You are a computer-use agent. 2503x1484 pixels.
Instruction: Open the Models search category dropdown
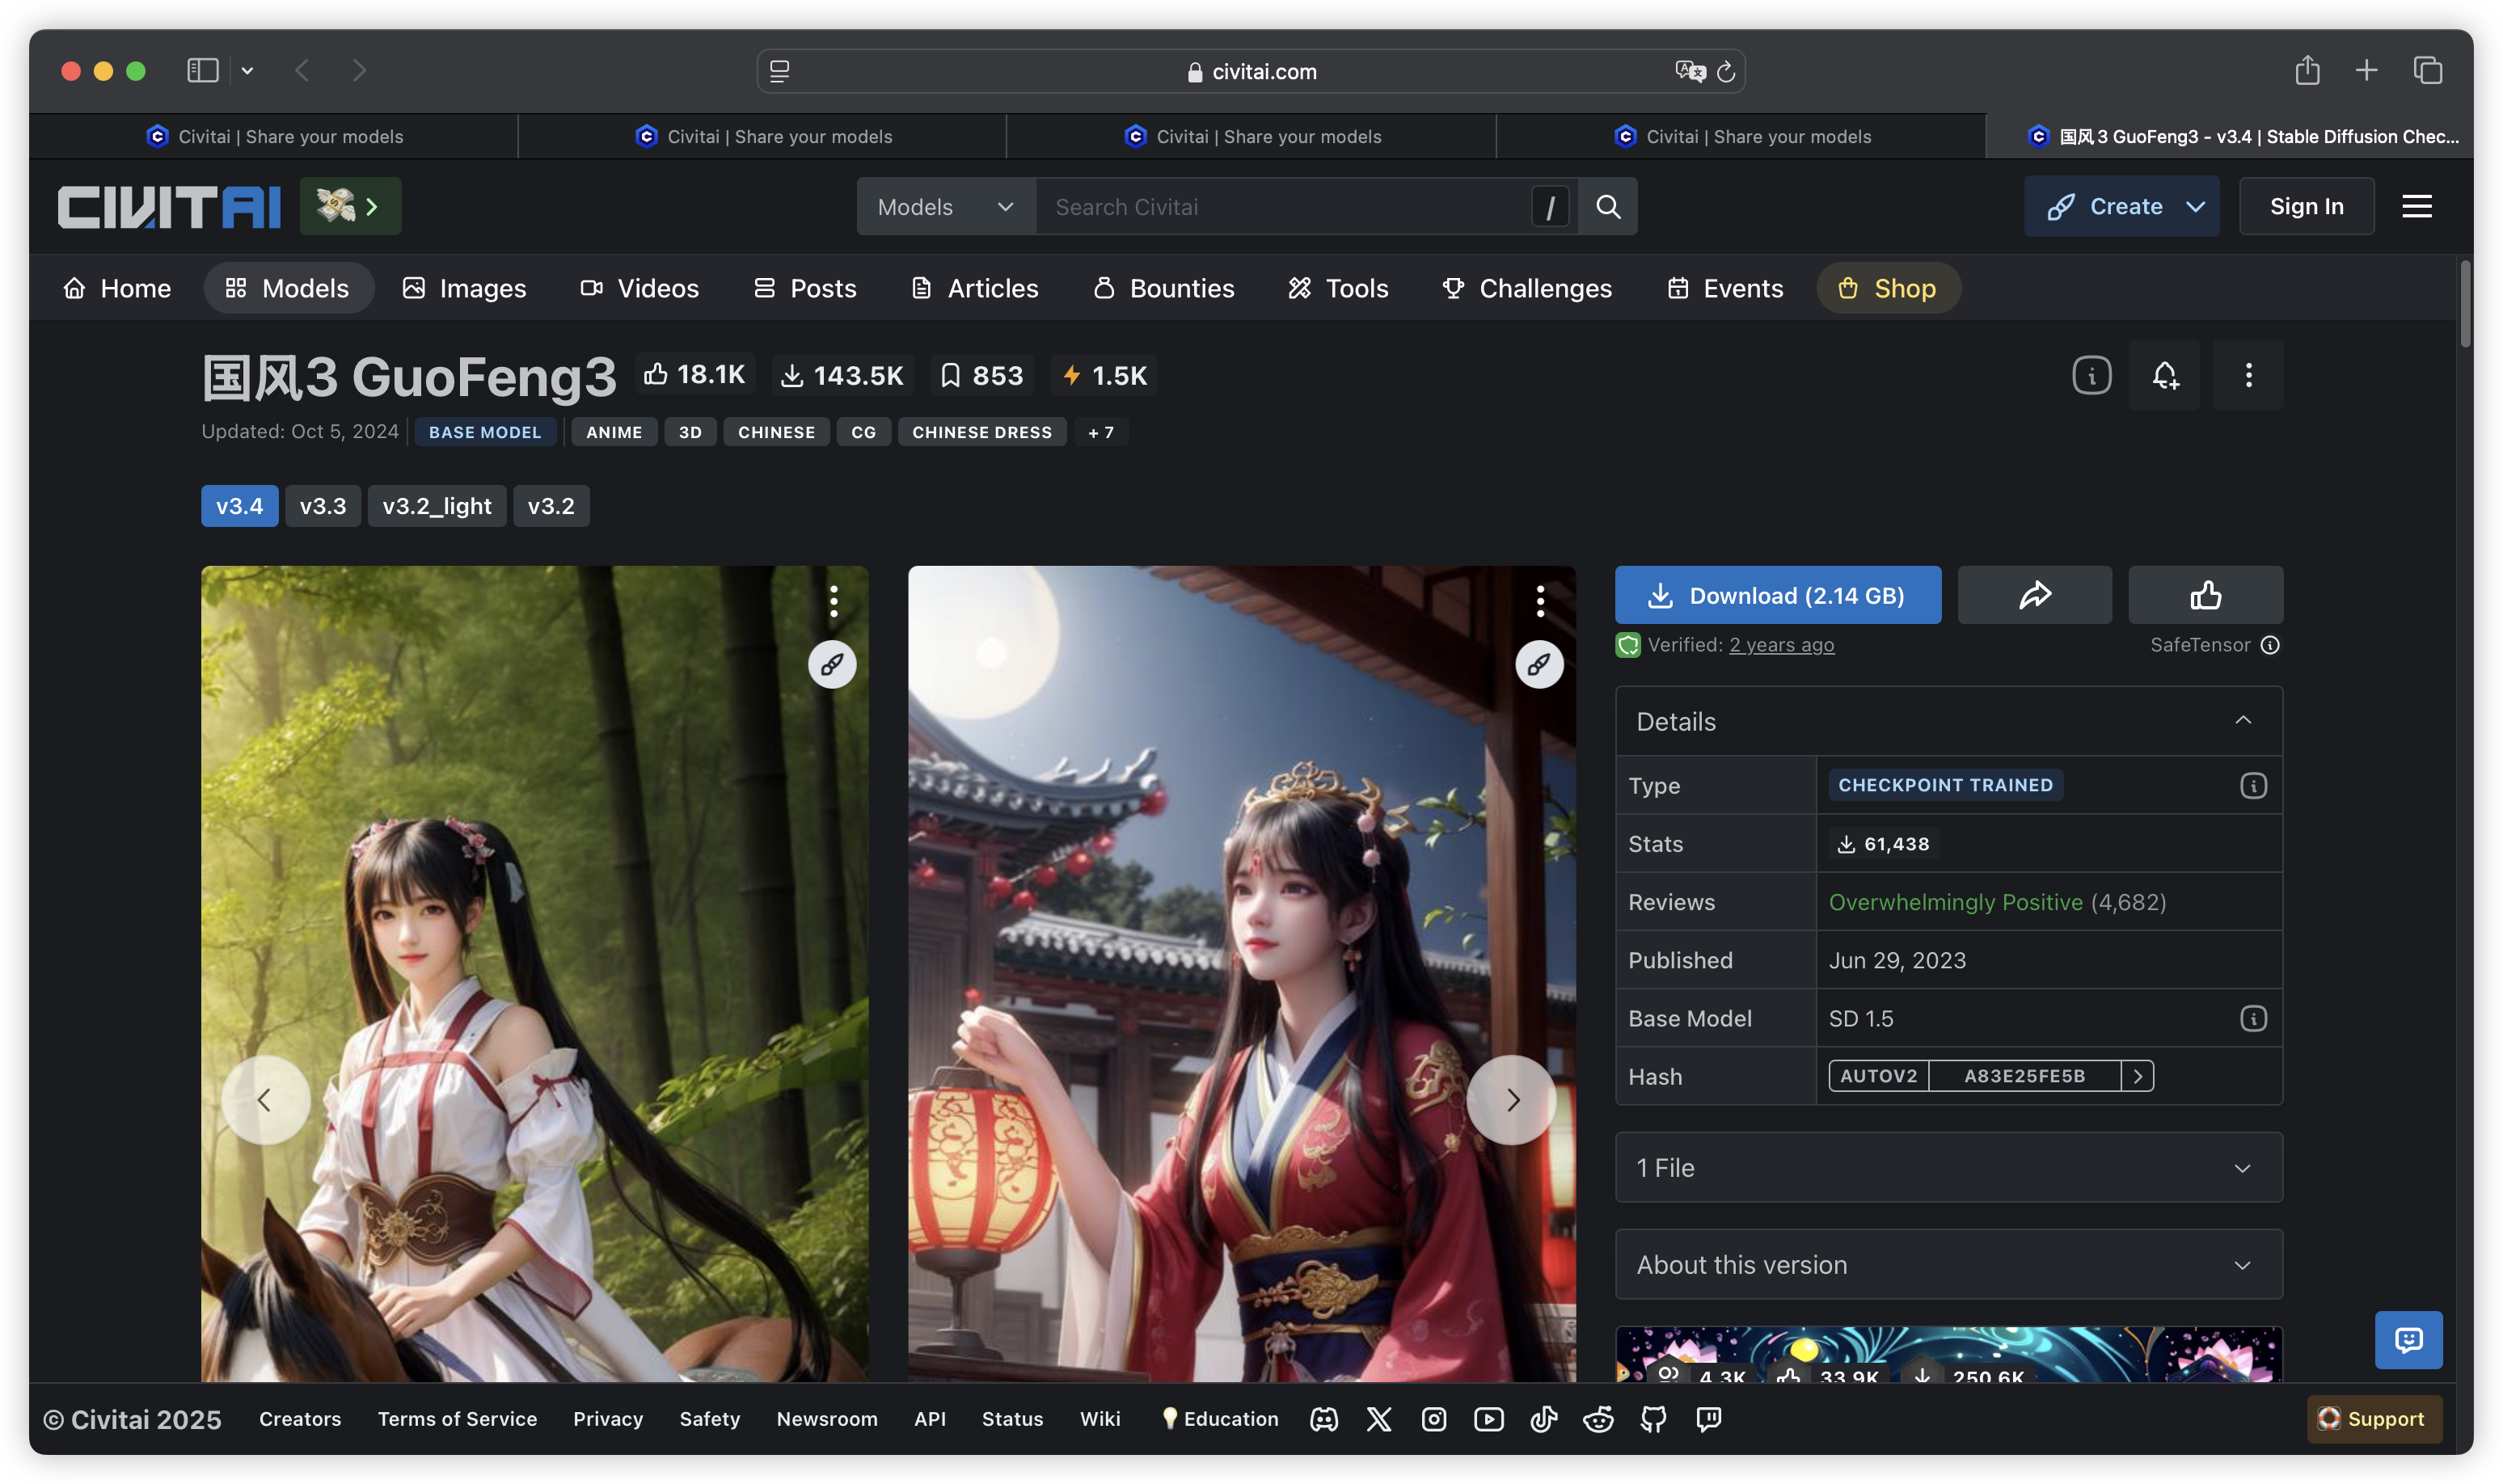pos(945,206)
